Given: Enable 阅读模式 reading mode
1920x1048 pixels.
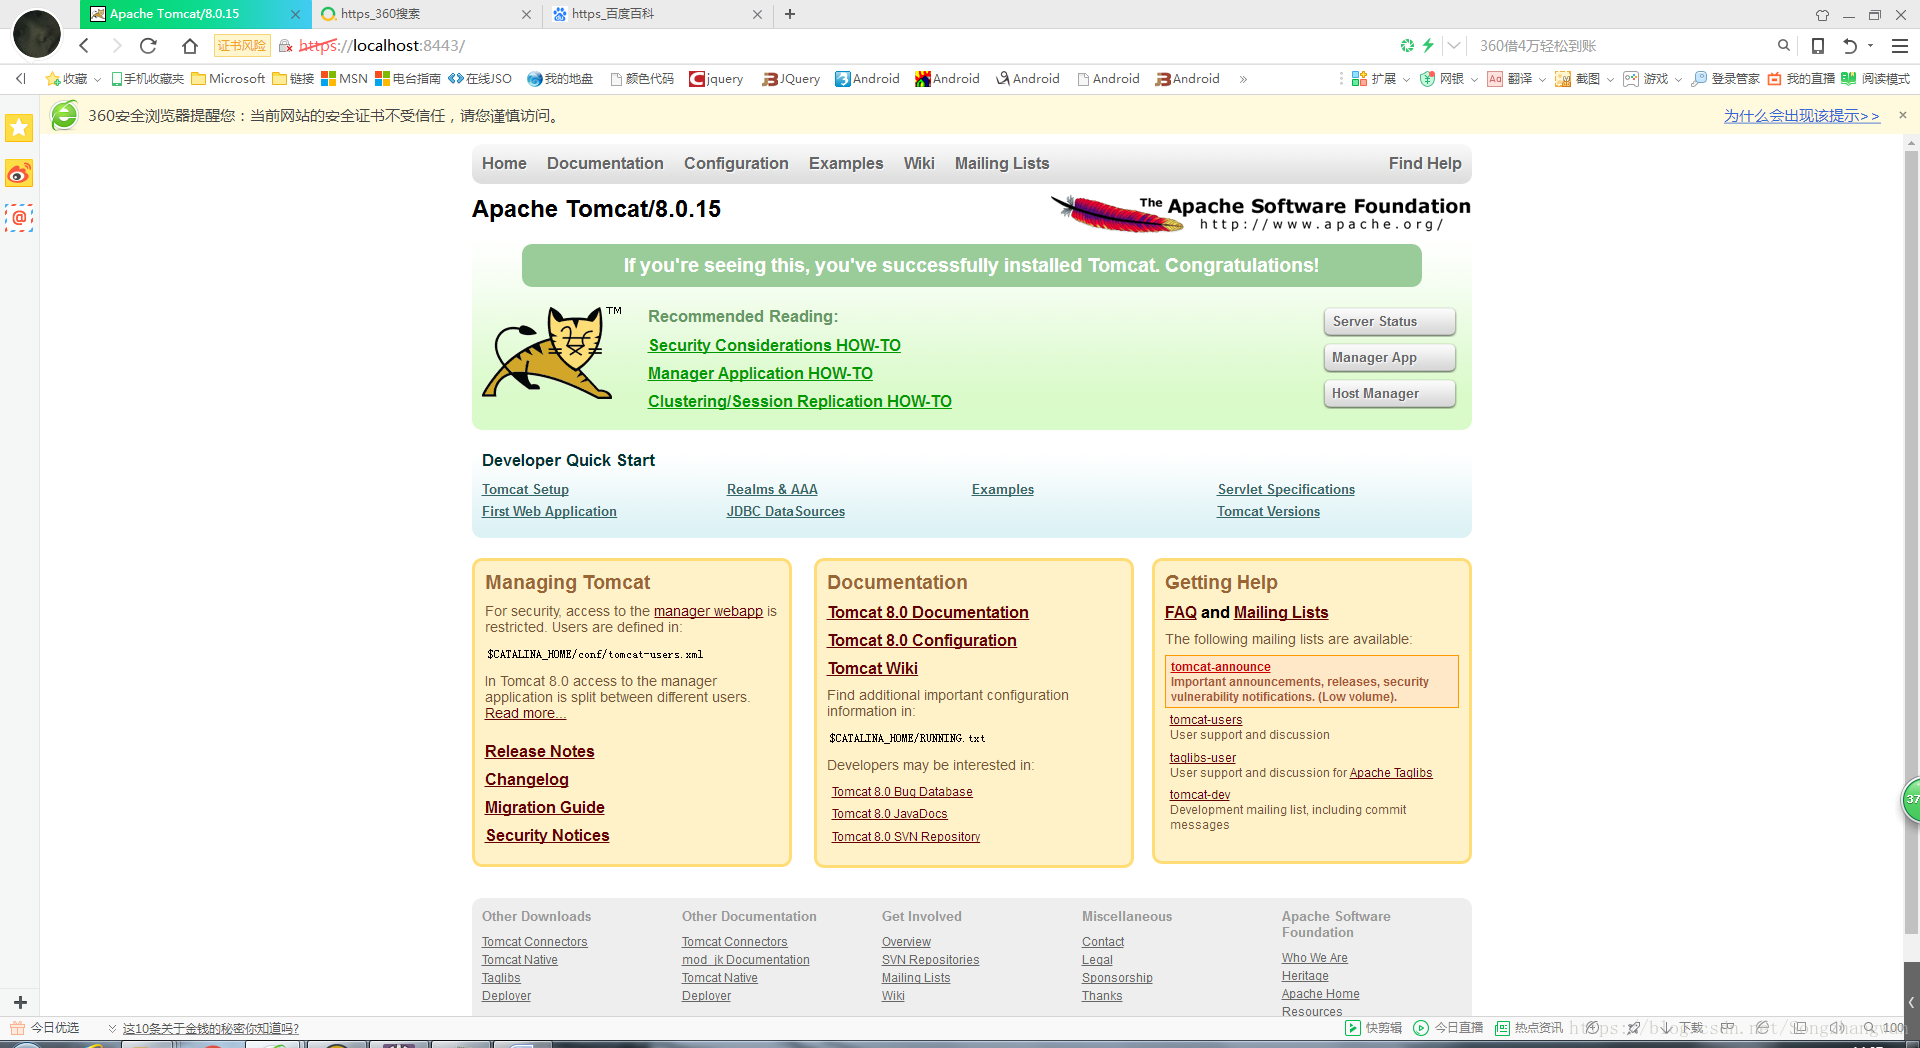Looking at the screenshot, I should (1875, 78).
